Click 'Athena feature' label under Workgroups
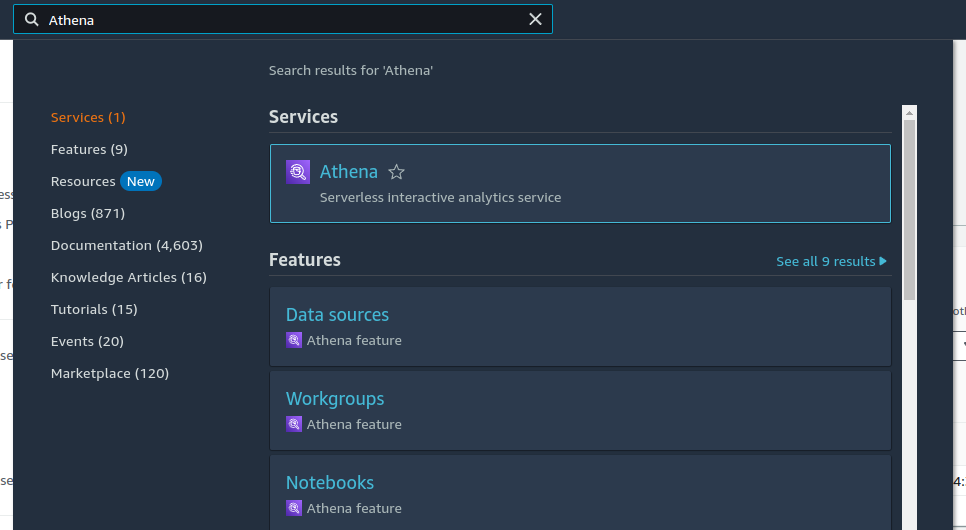This screenshot has height=530, width=966. coord(354,424)
